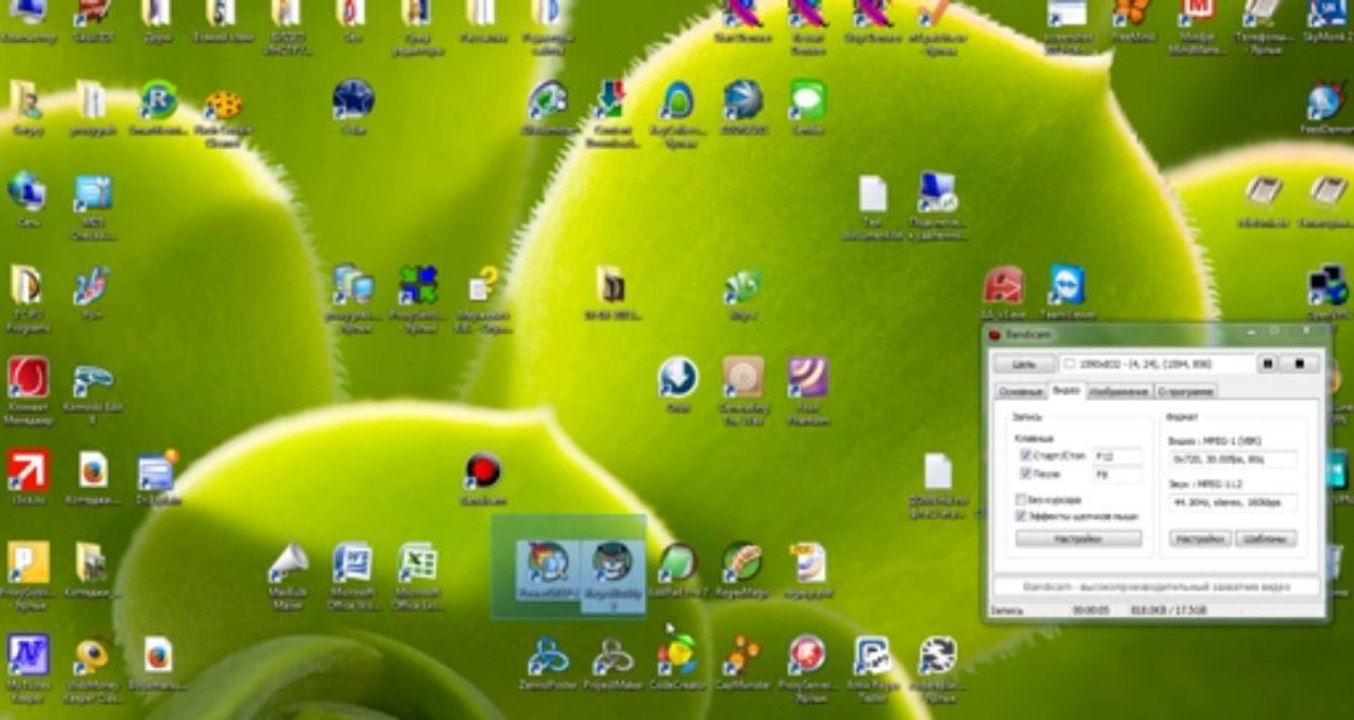Switch to the Изображения tab in Bandicam
Image resolution: width=1354 pixels, height=720 pixels.
click(x=1119, y=391)
